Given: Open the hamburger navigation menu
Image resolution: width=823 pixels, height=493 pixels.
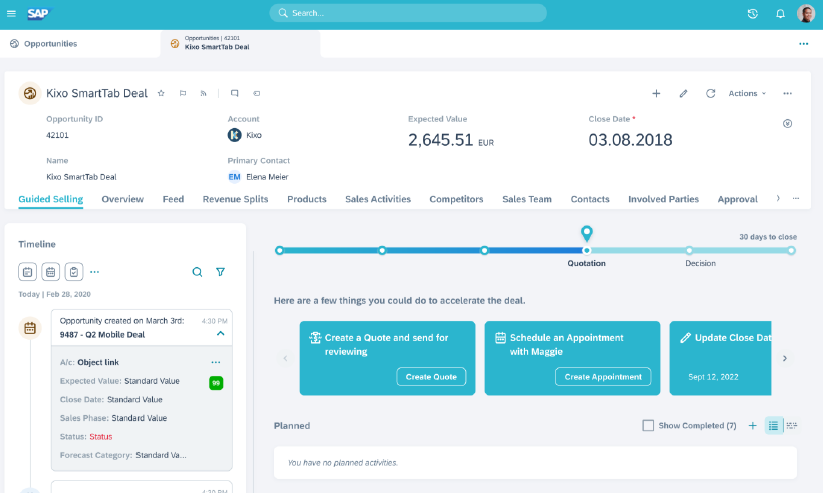Looking at the screenshot, I should [x=11, y=14].
